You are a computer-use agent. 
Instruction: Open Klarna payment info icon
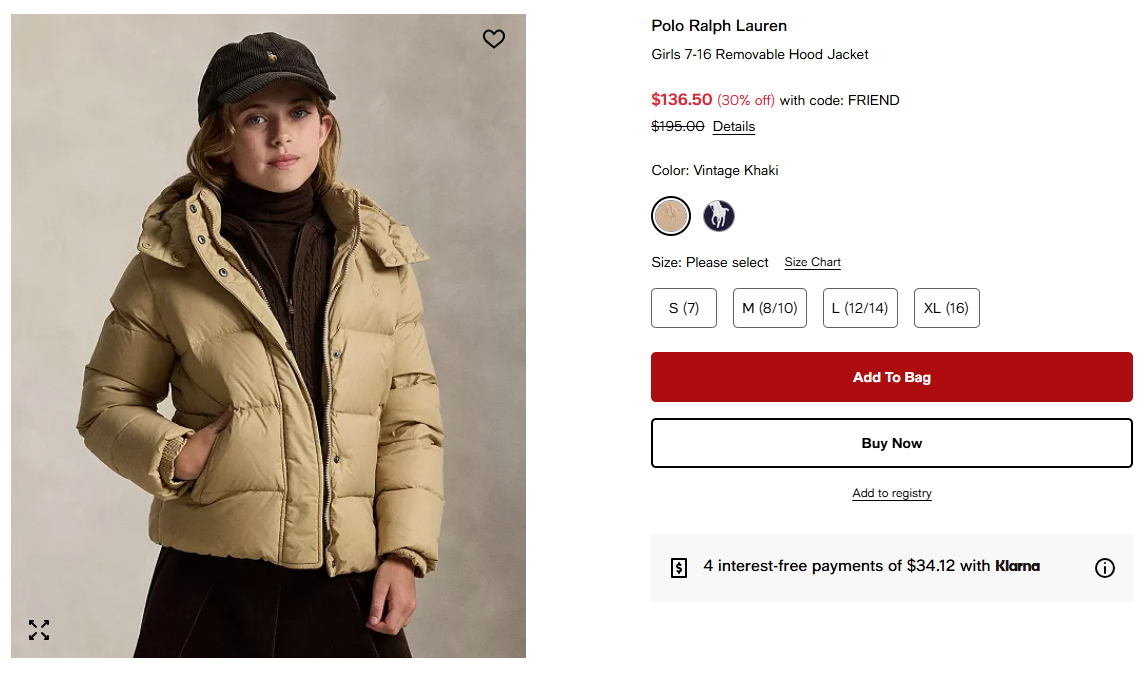coord(1104,568)
